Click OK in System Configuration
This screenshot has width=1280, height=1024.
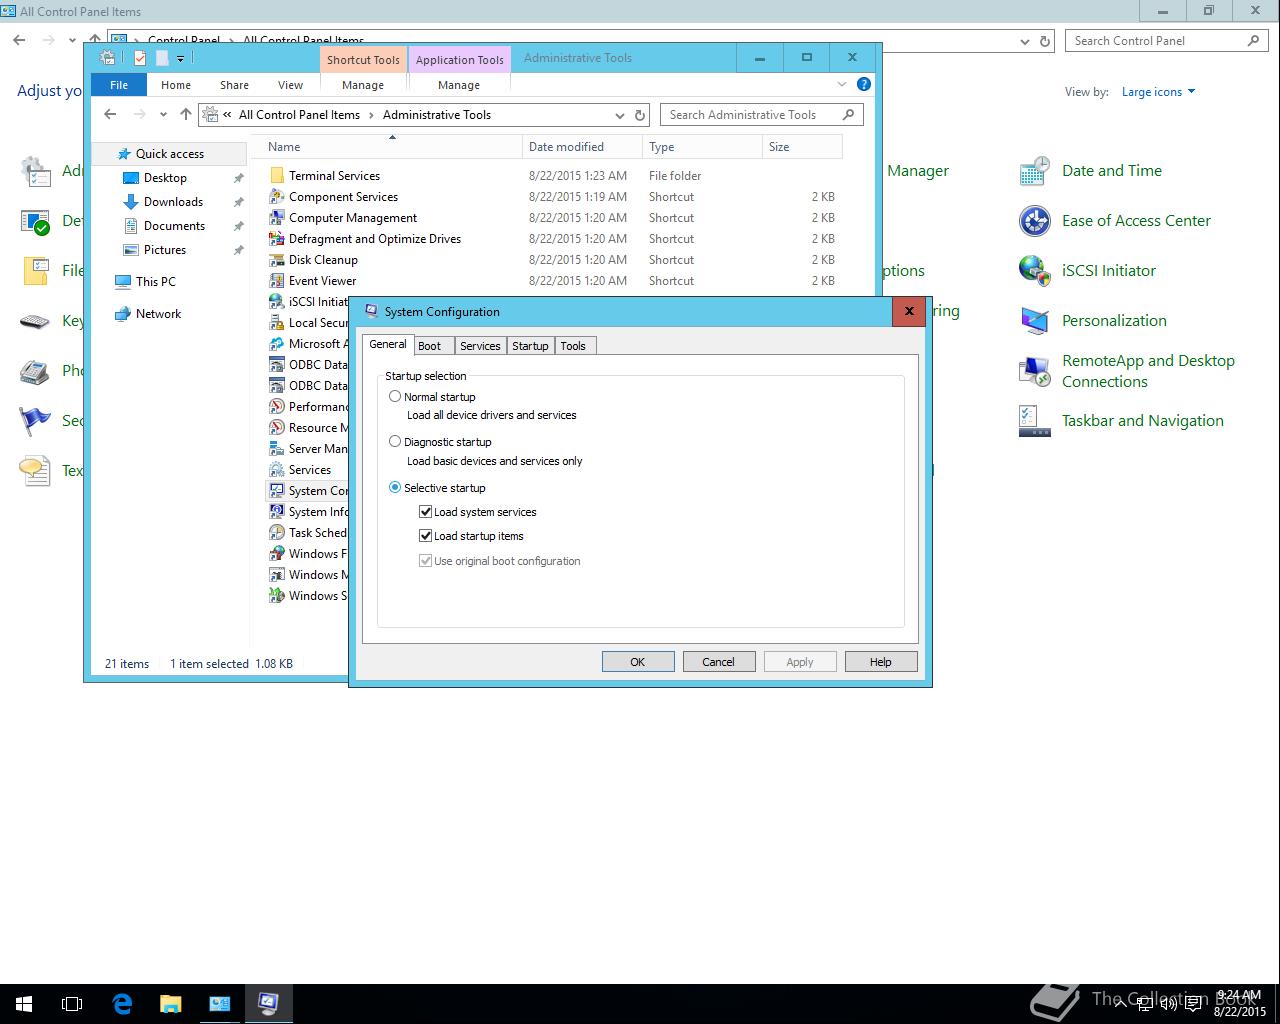(638, 662)
